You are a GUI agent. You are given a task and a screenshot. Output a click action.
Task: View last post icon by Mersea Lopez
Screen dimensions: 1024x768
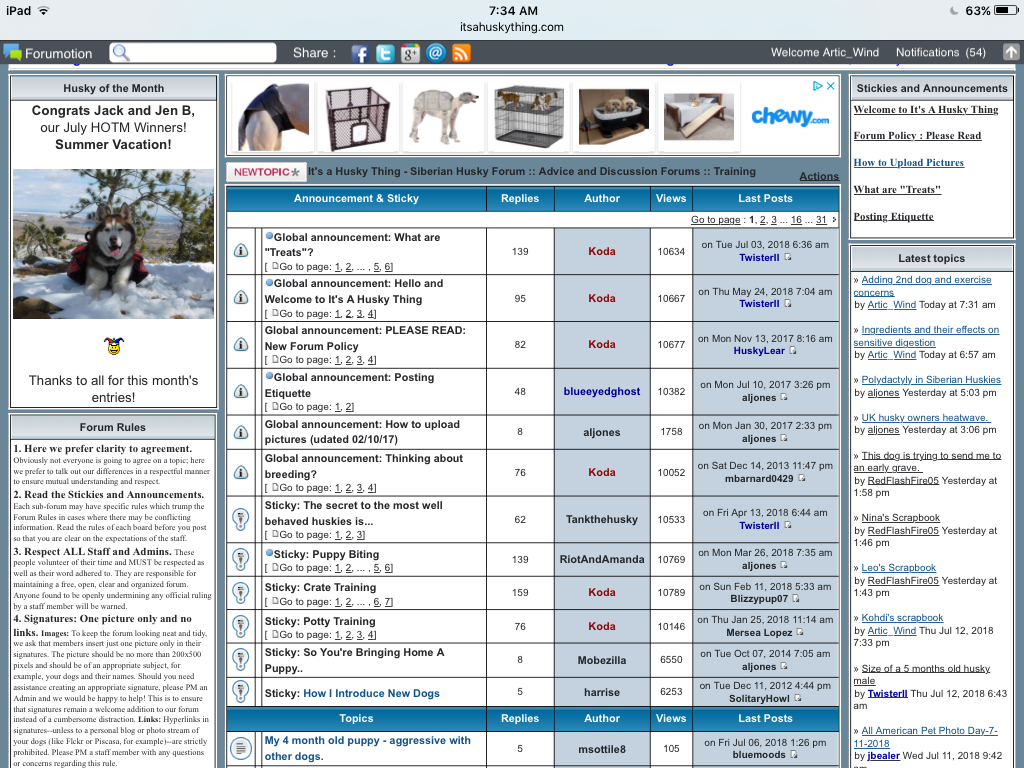pos(800,632)
